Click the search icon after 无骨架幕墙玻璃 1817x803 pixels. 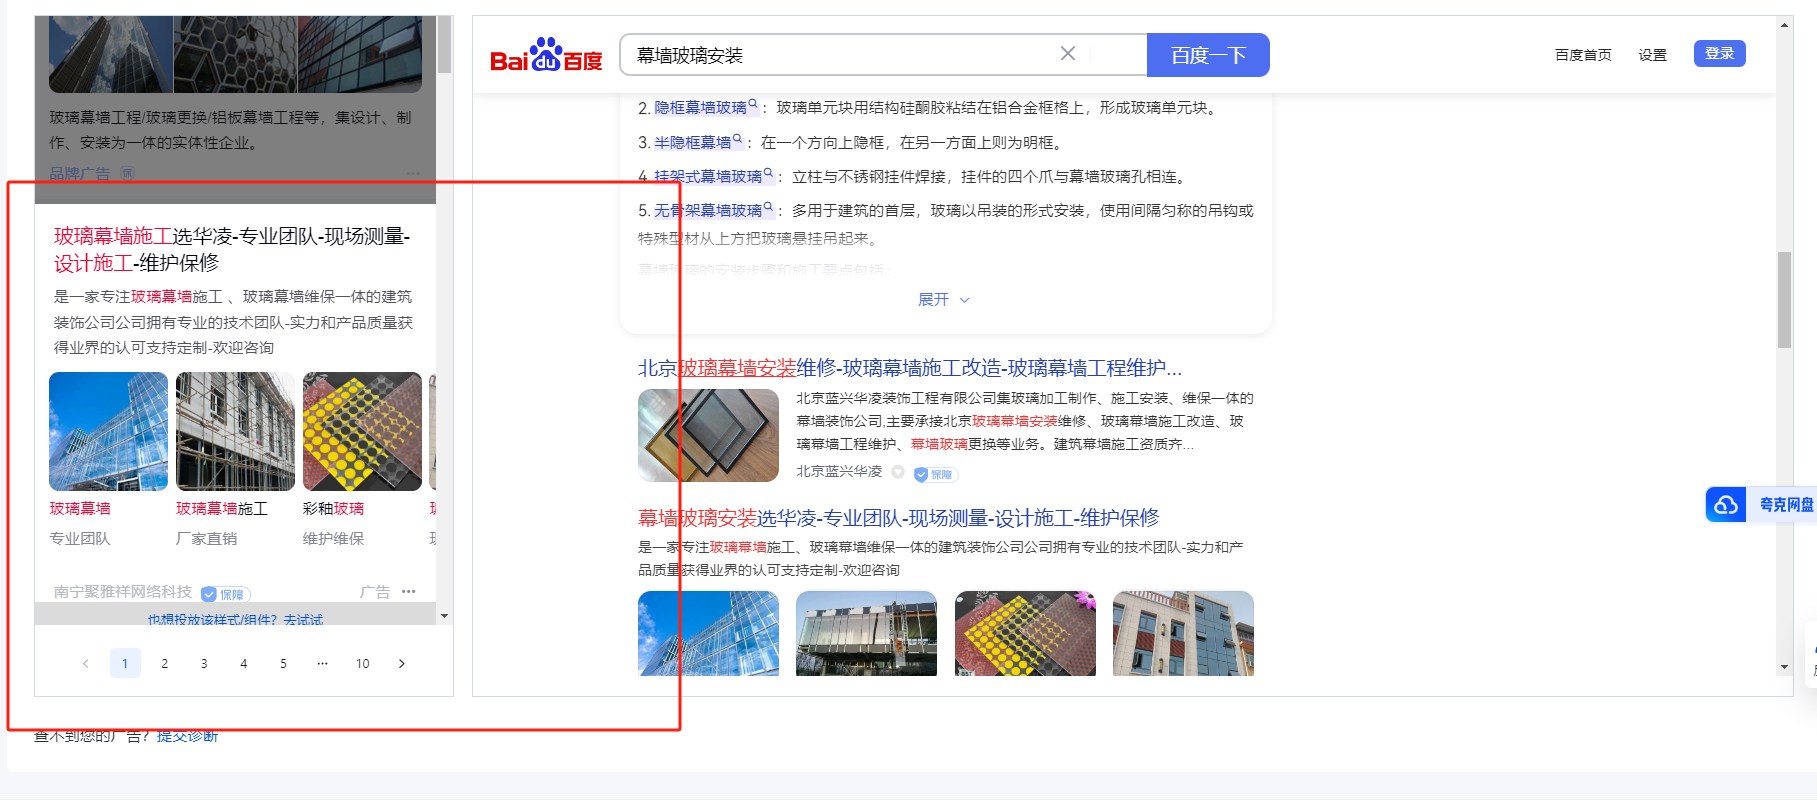[x=768, y=207]
